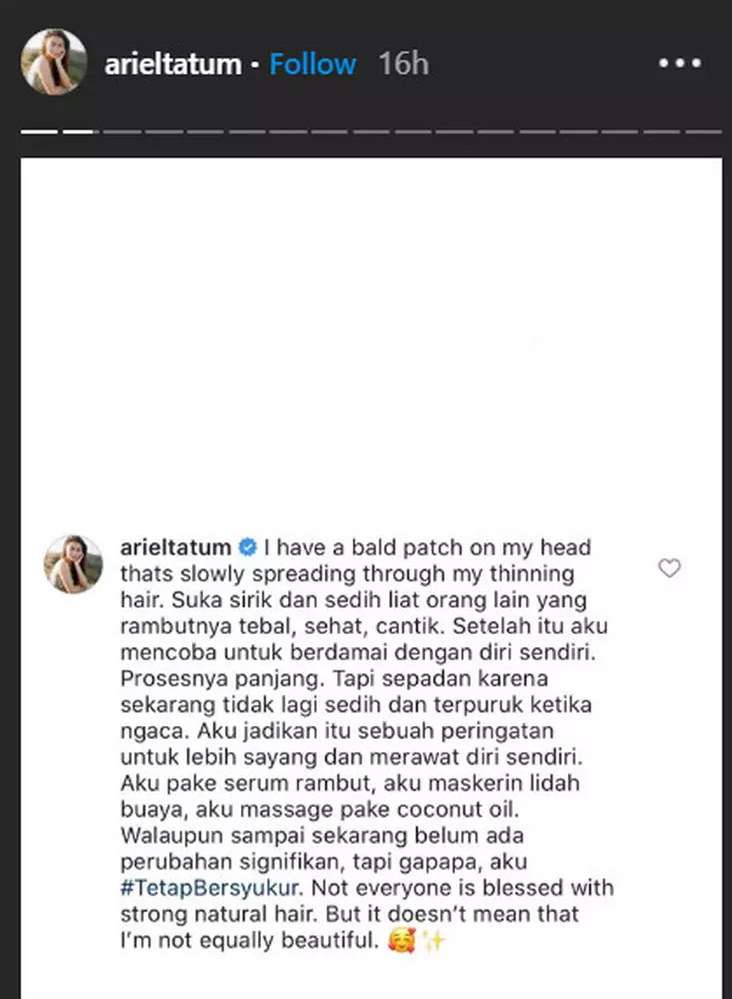This screenshot has width=732, height=999.
Task: Open bold arieltatum username in the caption
Action: tap(176, 547)
